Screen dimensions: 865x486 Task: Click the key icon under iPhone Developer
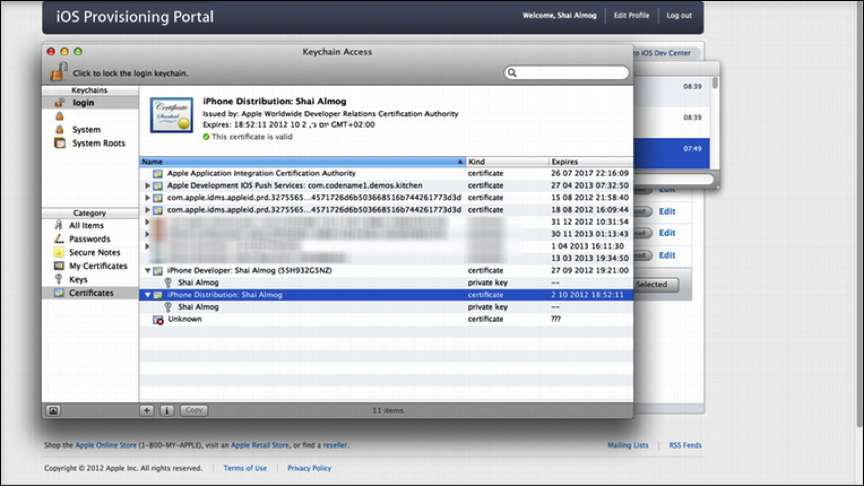pyautogui.click(x=168, y=283)
